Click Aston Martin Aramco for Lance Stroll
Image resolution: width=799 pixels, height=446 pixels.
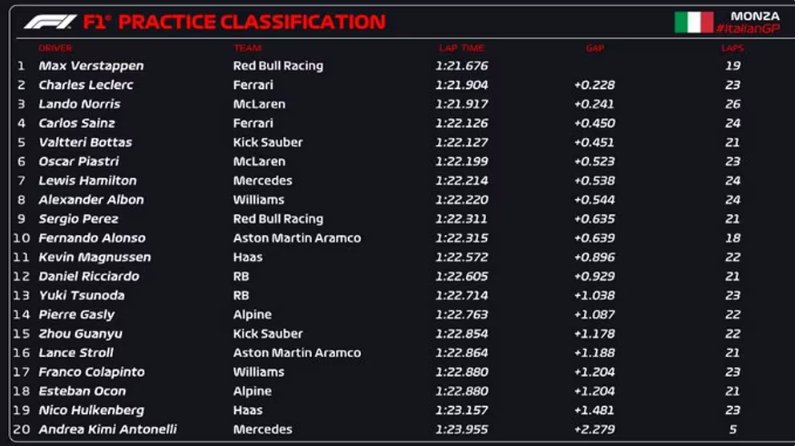coord(297,353)
